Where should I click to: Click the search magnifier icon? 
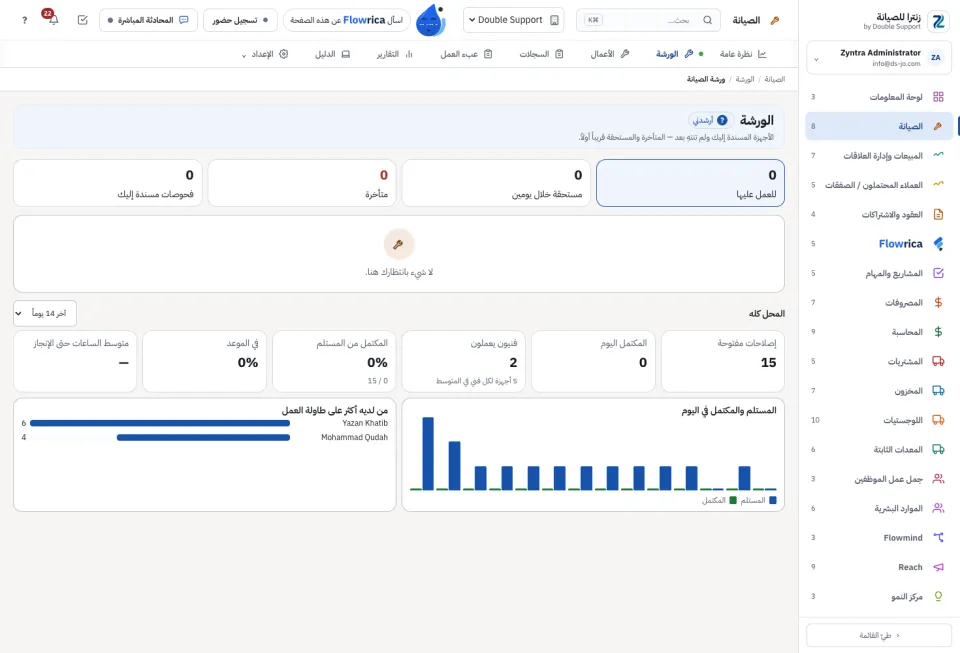pos(707,20)
